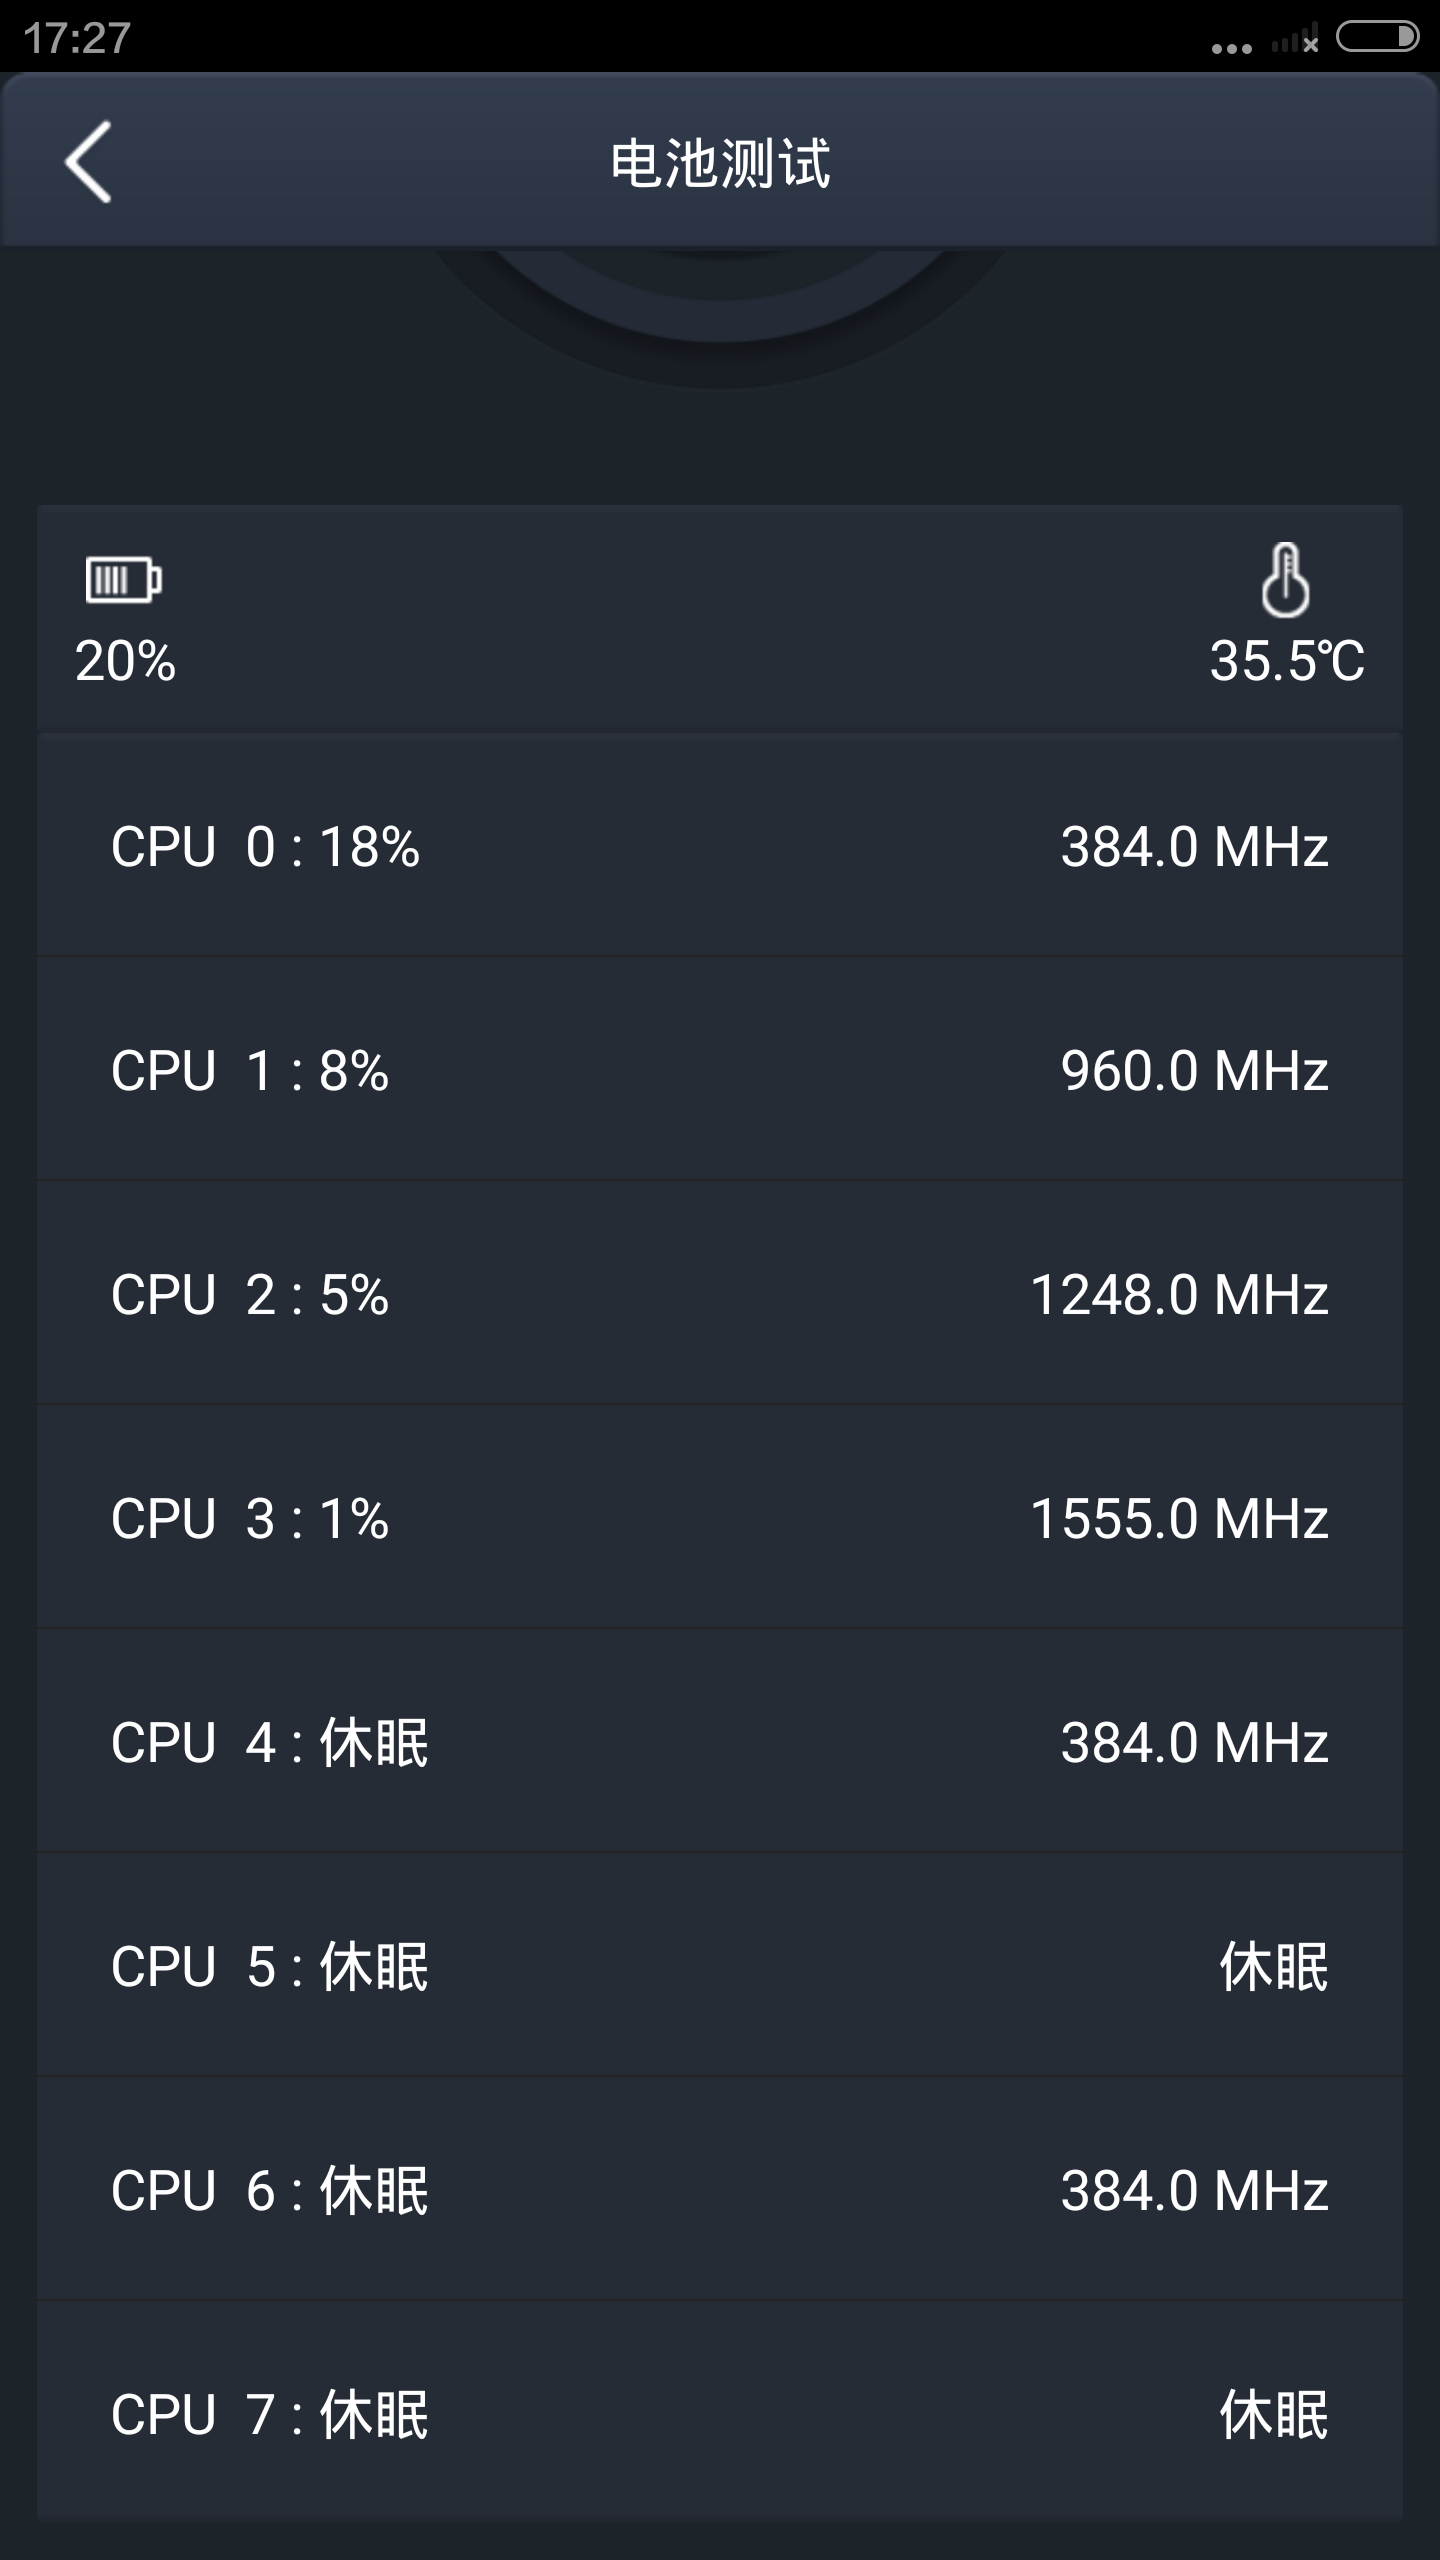Tap the thermometer temperature icon
The width and height of the screenshot is (1440, 2560).
click(1285, 580)
